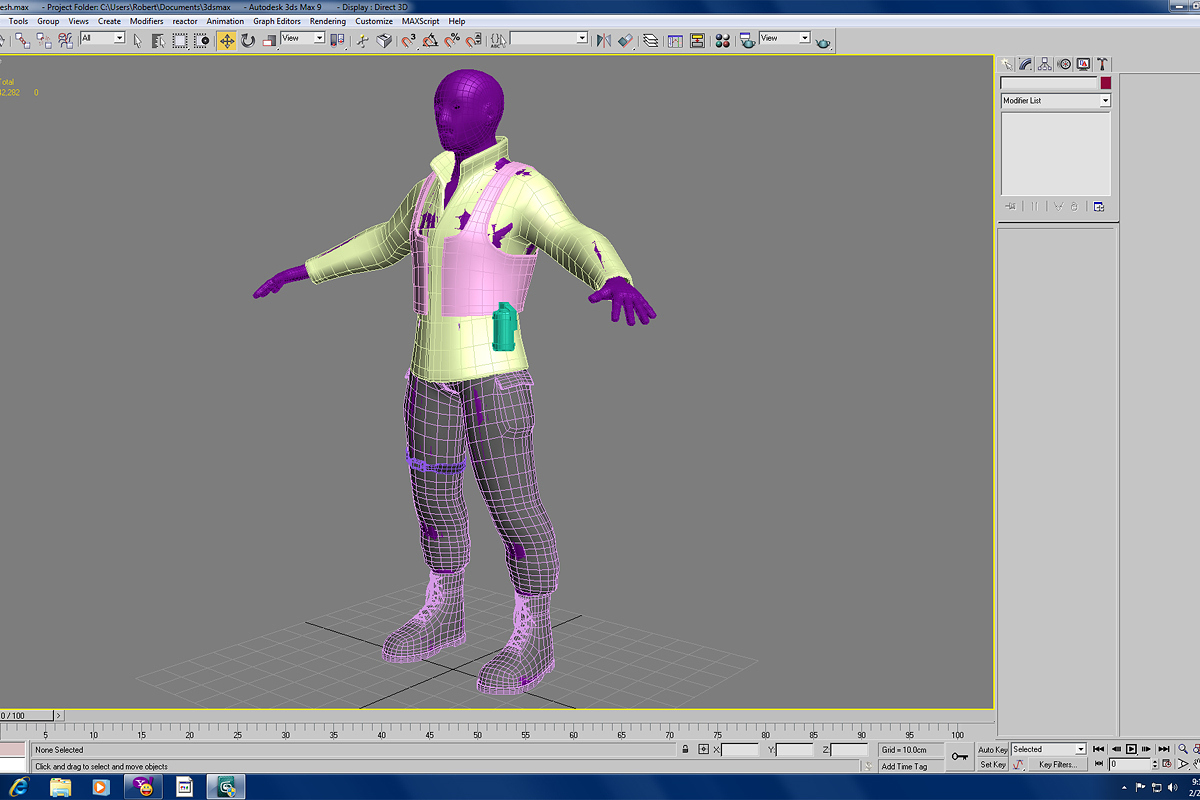This screenshot has width=1200, height=800.
Task: Switch to the Utilities command panel tab
Action: point(1102,64)
